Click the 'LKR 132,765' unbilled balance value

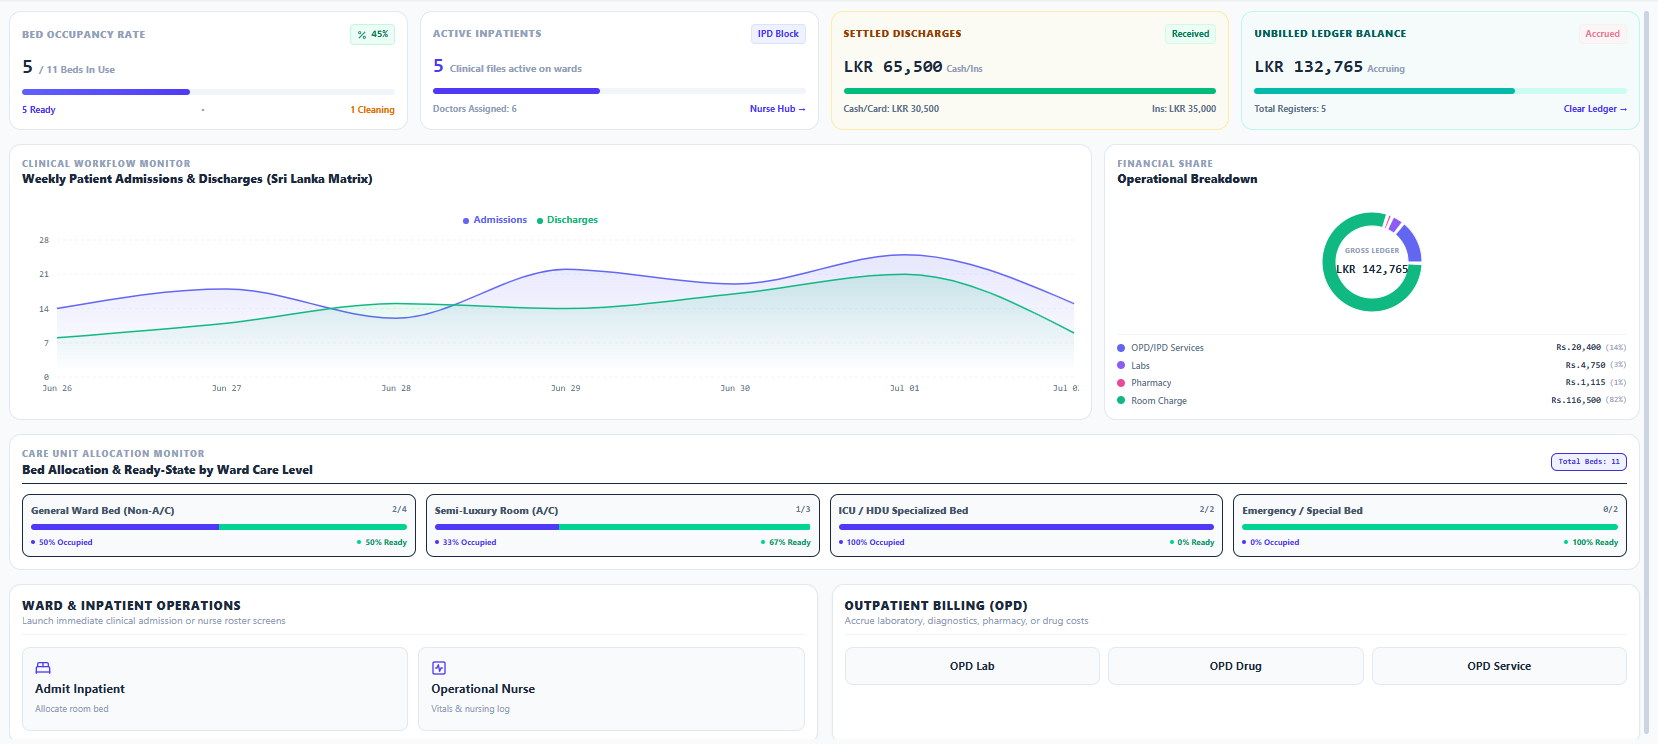click(x=1309, y=67)
